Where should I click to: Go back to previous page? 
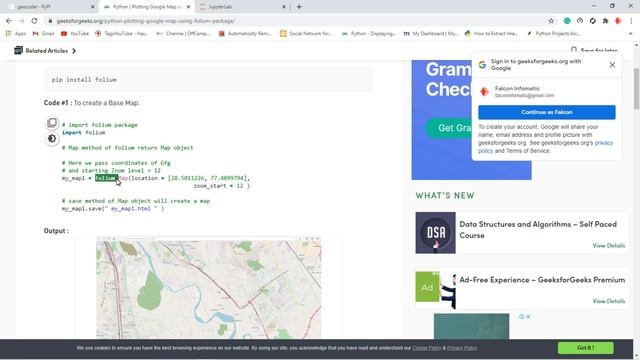9,21
